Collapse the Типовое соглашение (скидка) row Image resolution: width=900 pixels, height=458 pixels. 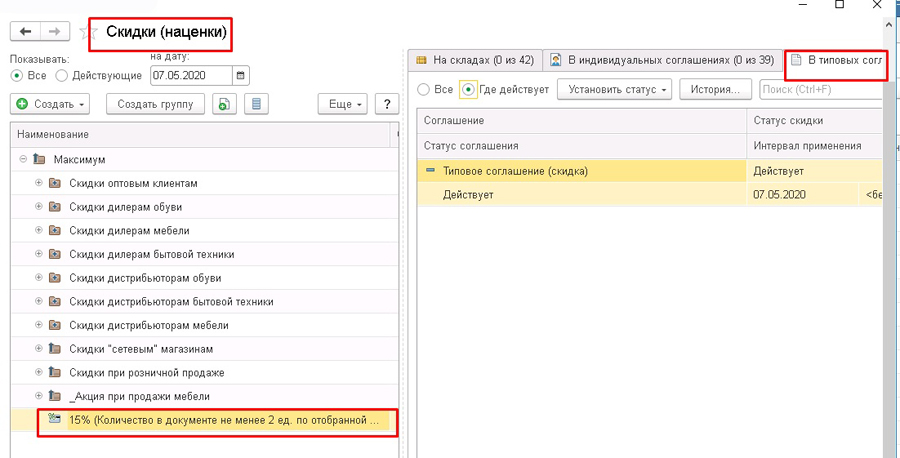coord(429,171)
